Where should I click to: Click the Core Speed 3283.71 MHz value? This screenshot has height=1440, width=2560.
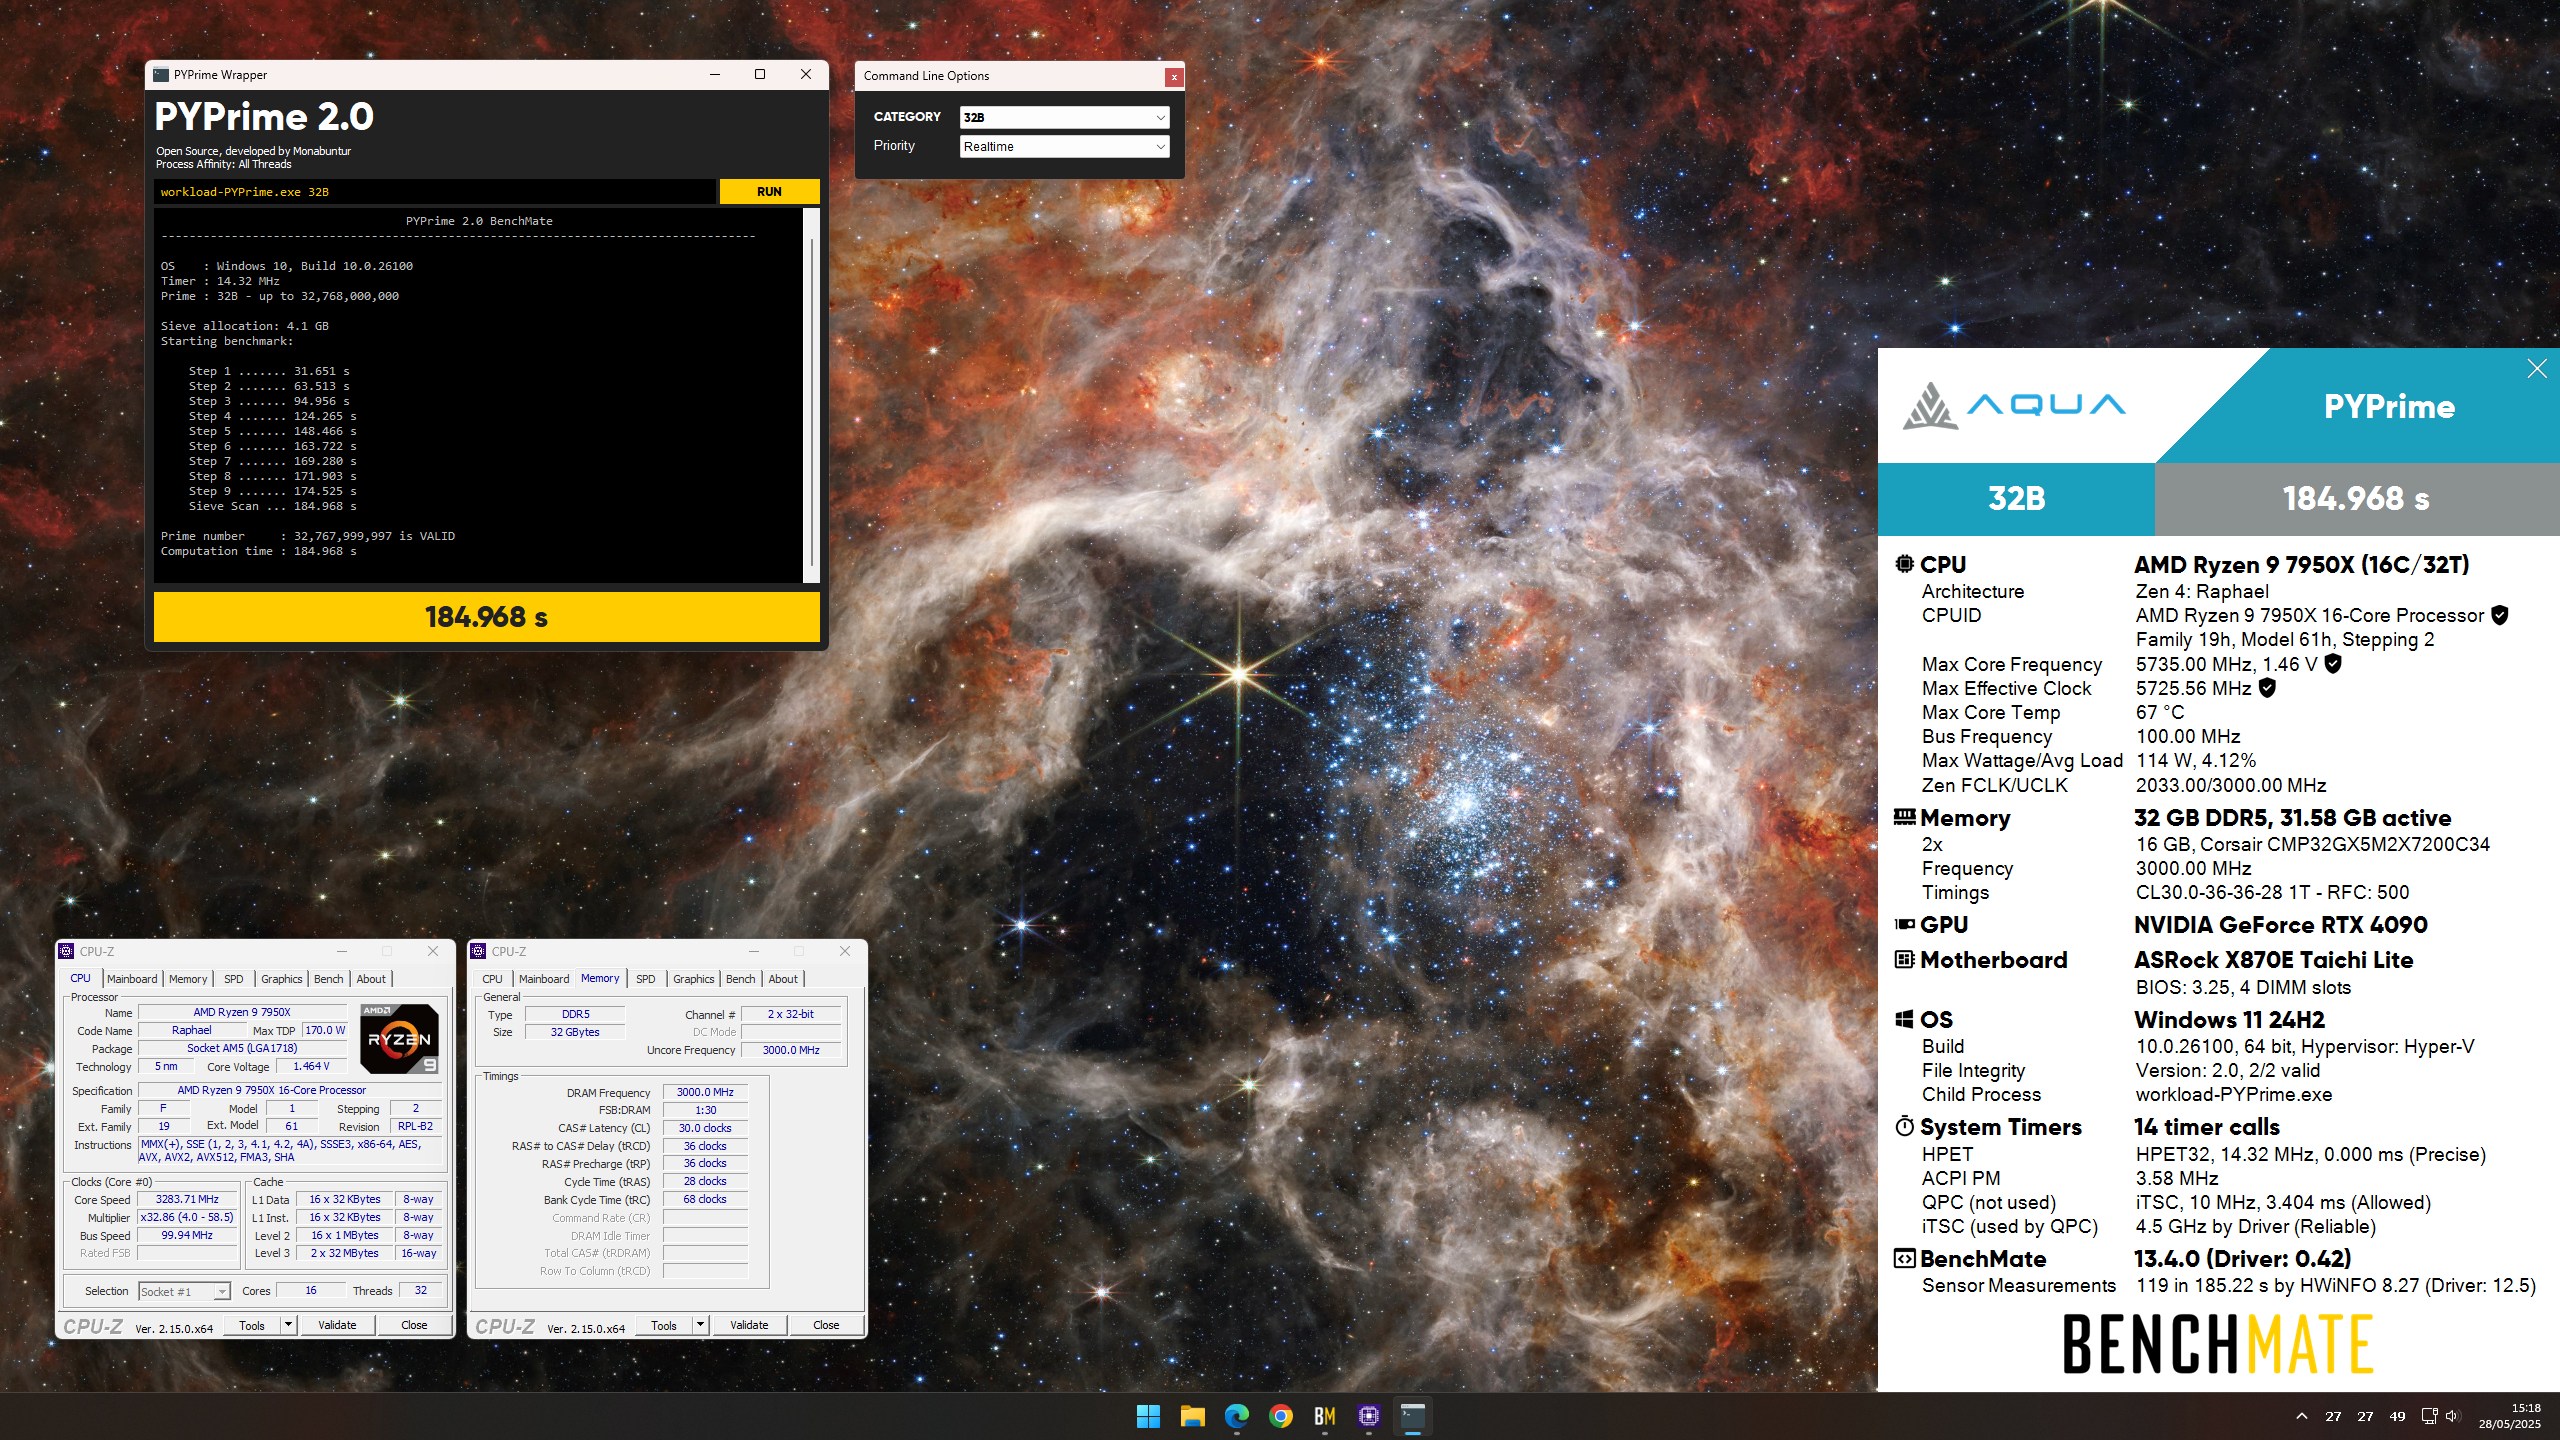(x=187, y=1199)
